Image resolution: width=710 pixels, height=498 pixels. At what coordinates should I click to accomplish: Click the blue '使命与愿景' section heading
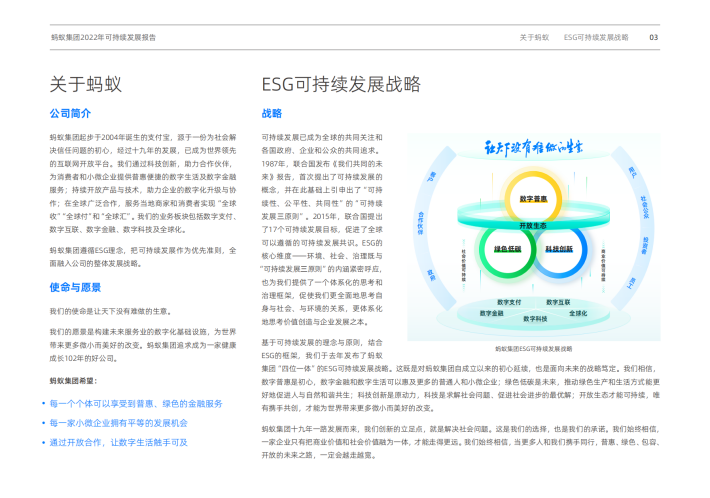coord(75,287)
